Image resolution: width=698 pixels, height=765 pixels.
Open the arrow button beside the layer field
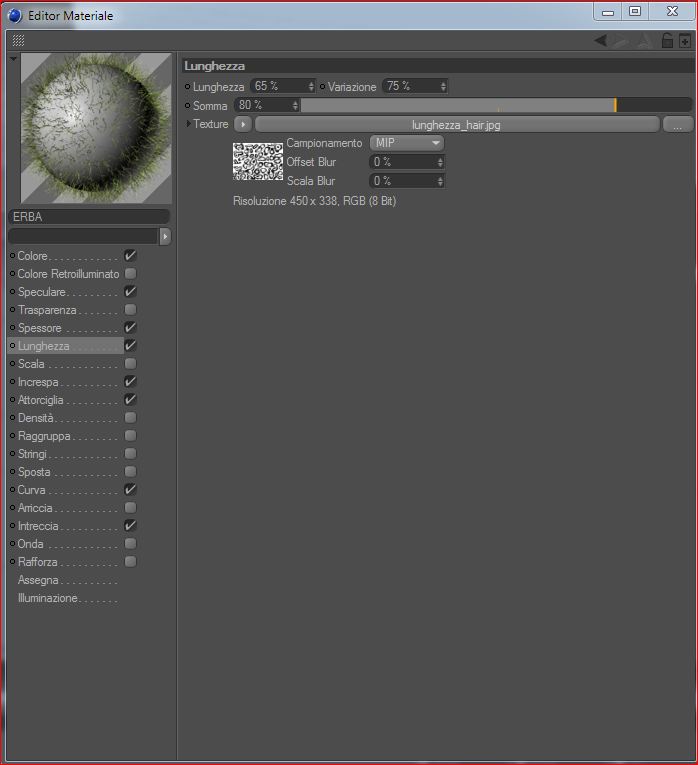coord(165,237)
